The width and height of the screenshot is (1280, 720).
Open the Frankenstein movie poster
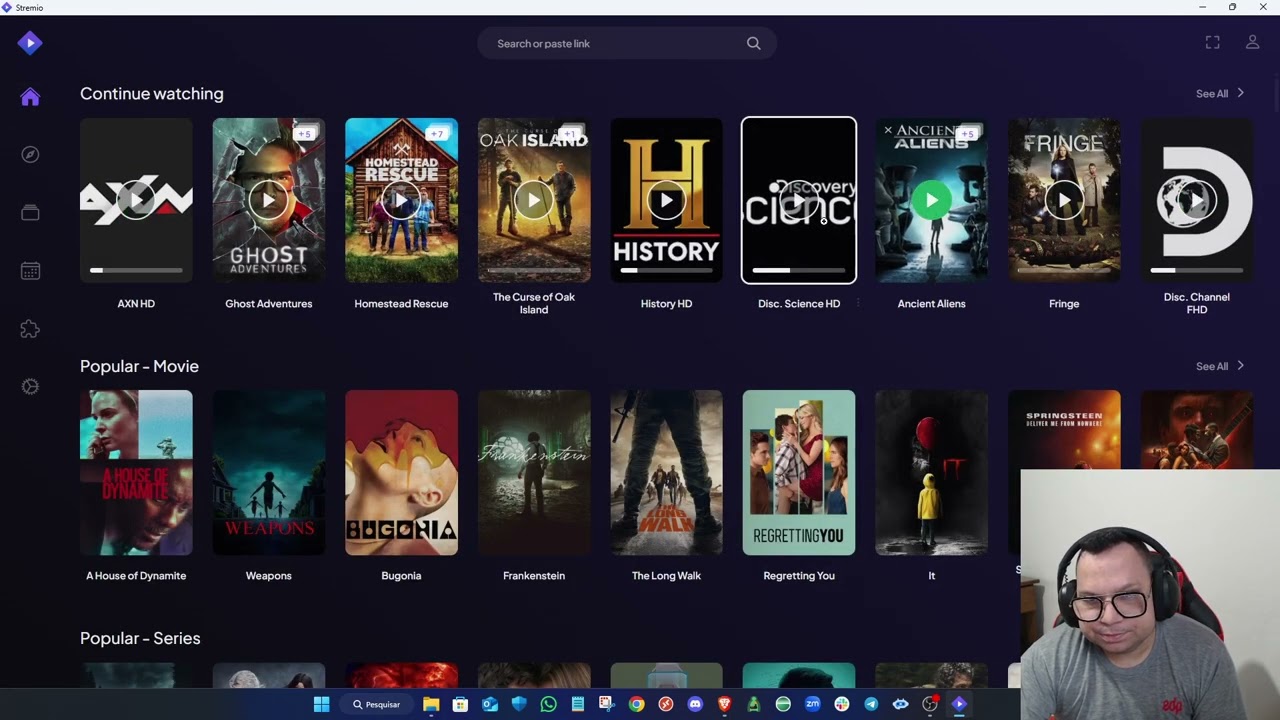click(534, 472)
